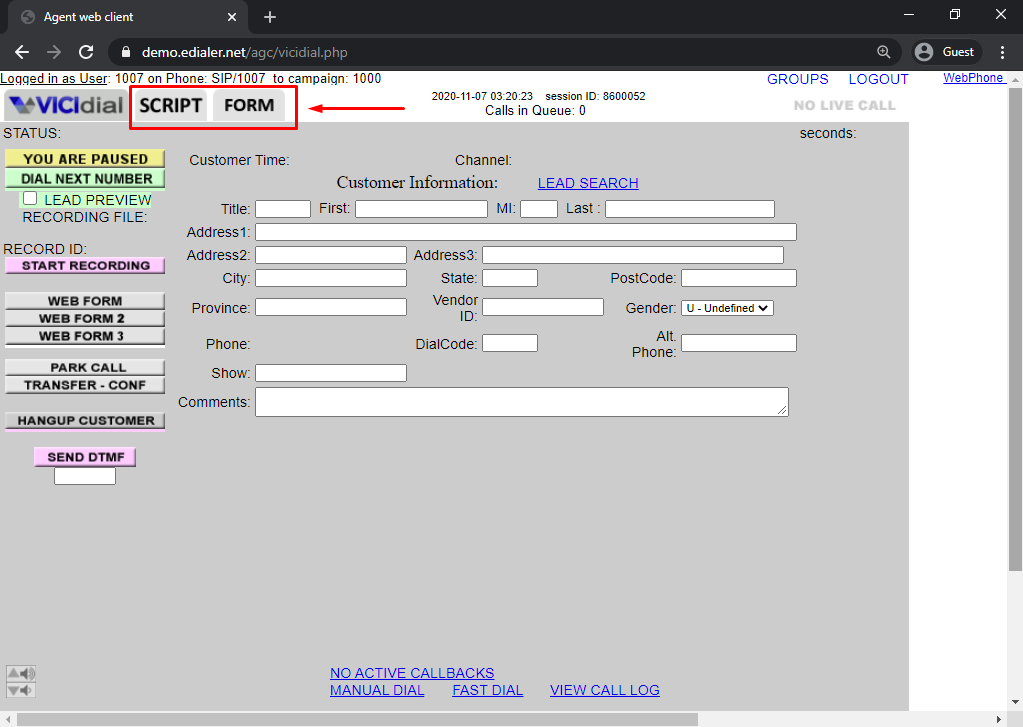Viewport: 1023px width, 727px height.
Task: Switch to the SCRIPT tab
Action: (x=171, y=106)
